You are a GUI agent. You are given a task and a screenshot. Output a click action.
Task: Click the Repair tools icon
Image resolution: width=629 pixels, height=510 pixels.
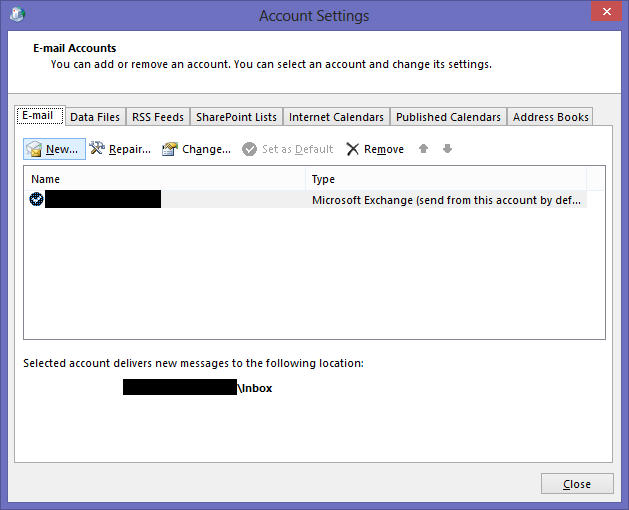(97, 149)
